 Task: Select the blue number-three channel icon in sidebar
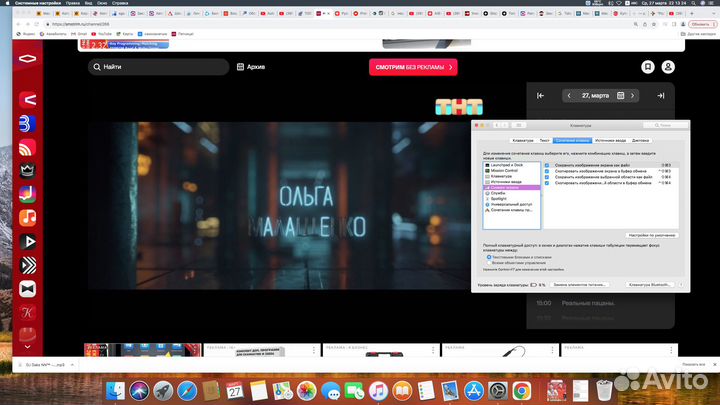click(28, 124)
